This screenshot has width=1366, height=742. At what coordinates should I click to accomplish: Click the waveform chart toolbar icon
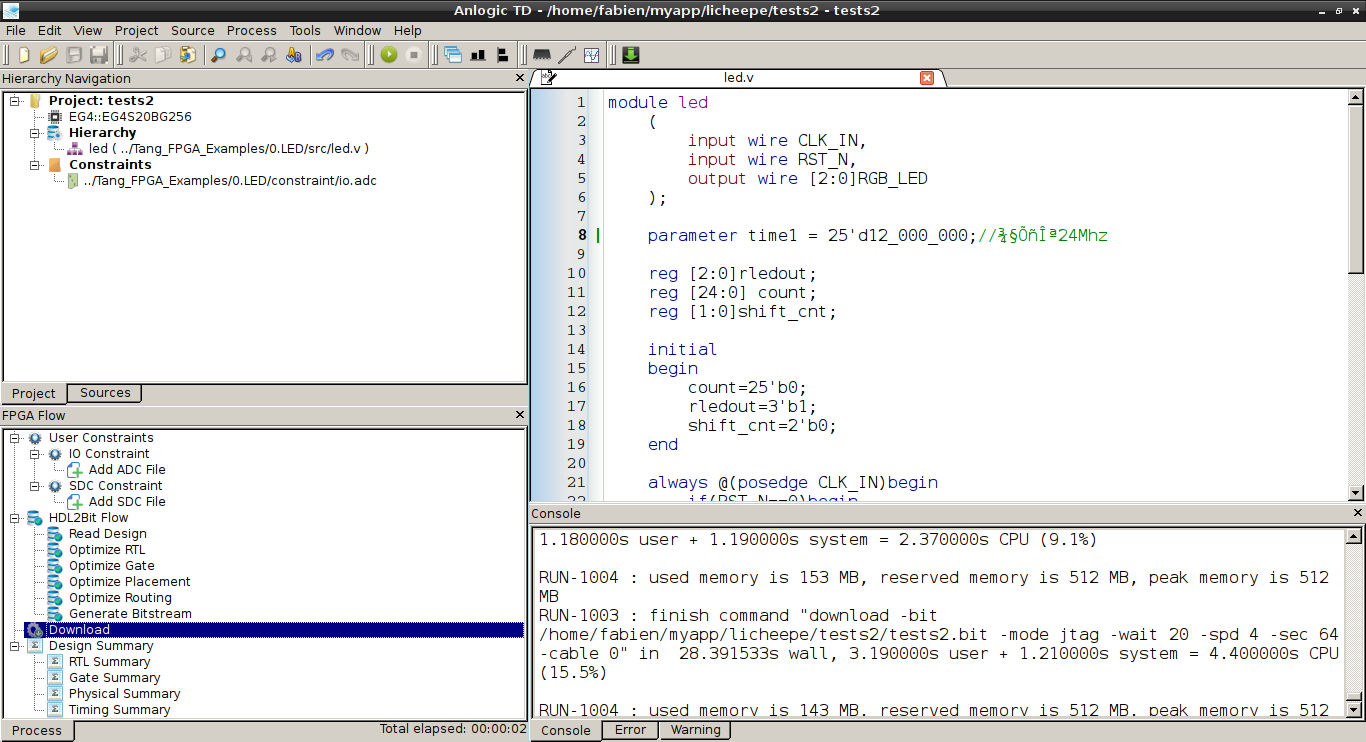[592, 55]
